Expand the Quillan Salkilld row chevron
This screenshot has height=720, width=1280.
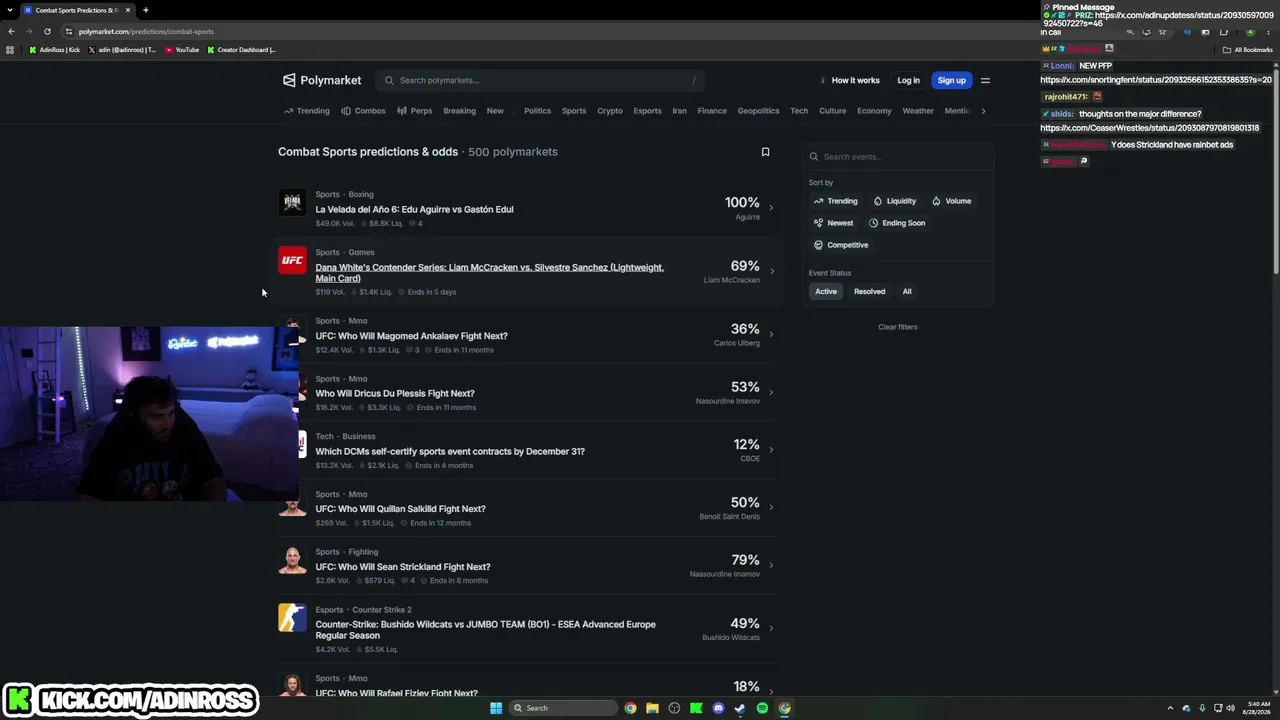[771, 508]
